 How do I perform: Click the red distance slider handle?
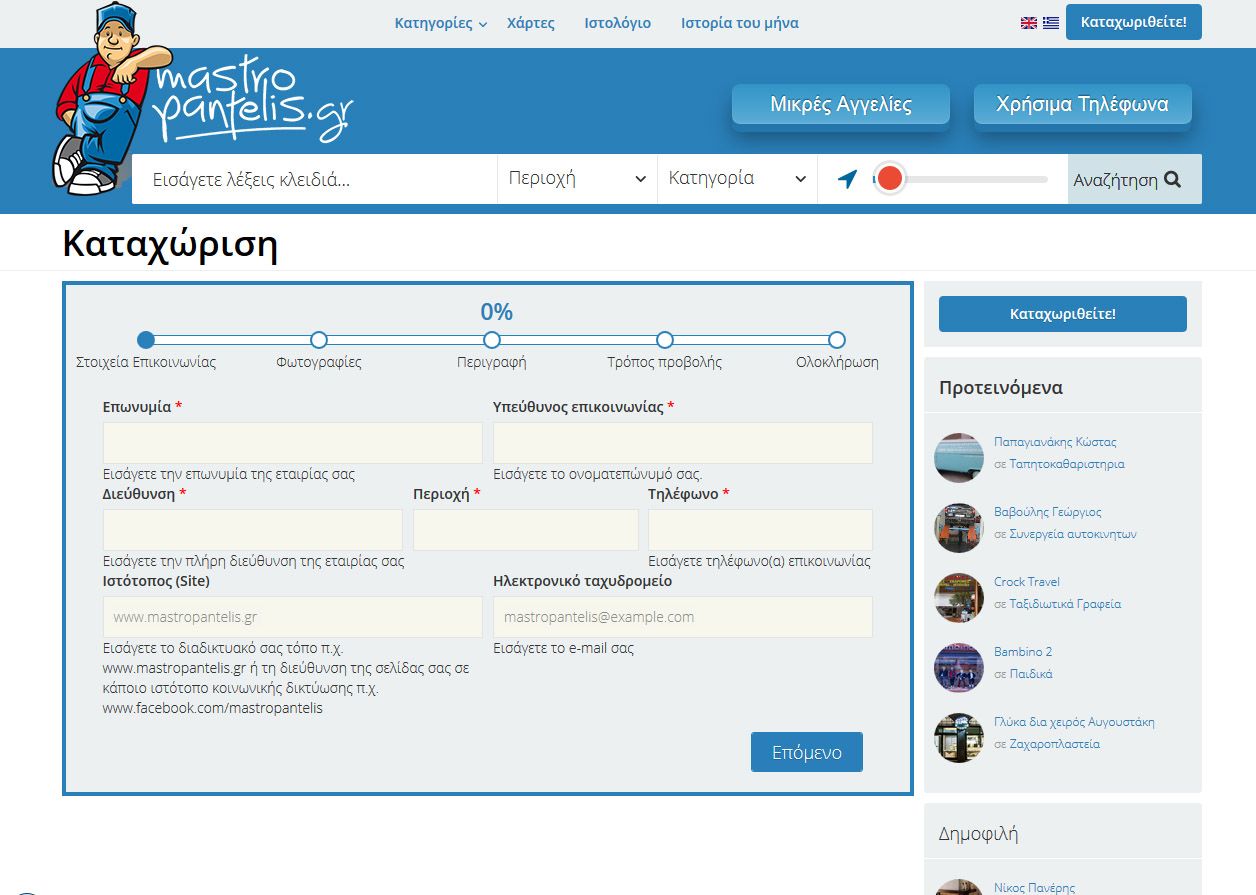(889, 179)
